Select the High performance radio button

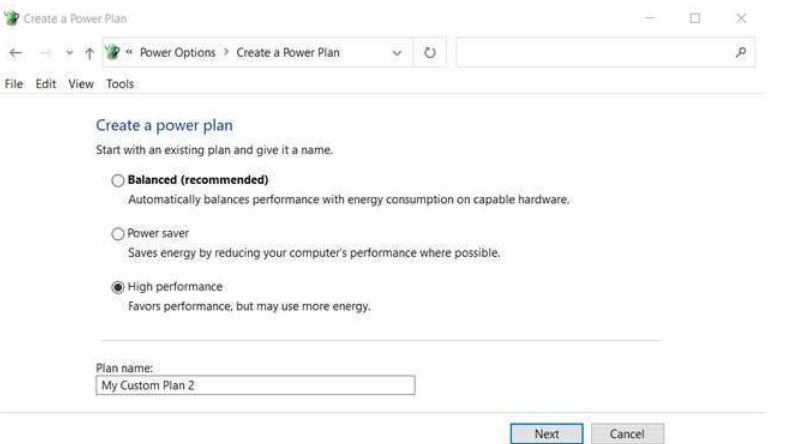tap(118, 287)
